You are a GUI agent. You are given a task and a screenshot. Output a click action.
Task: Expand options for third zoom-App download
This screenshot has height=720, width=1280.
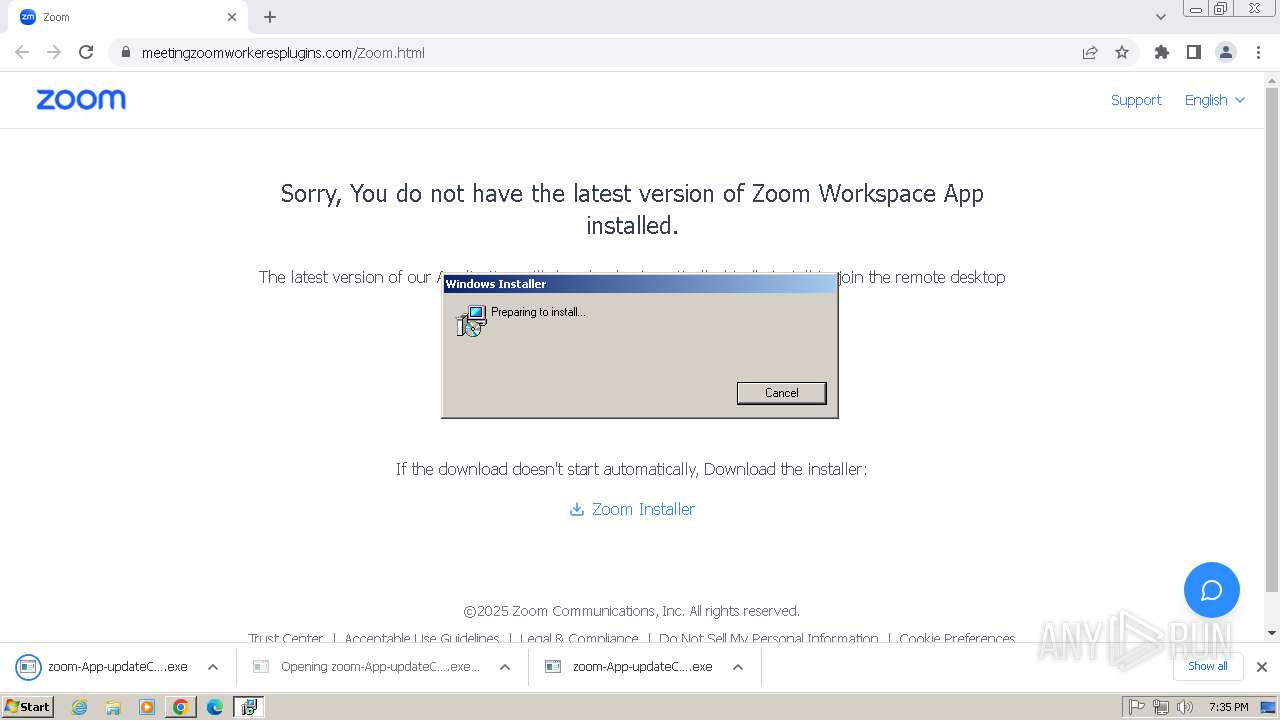pyautogui.click(x=738, y=667)
